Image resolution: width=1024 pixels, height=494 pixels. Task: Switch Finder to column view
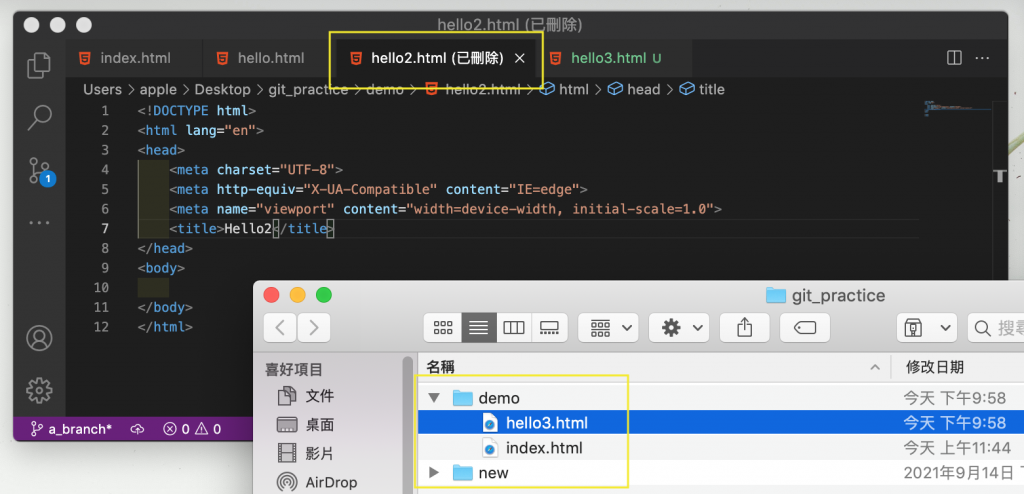click(x=514, y=327)
